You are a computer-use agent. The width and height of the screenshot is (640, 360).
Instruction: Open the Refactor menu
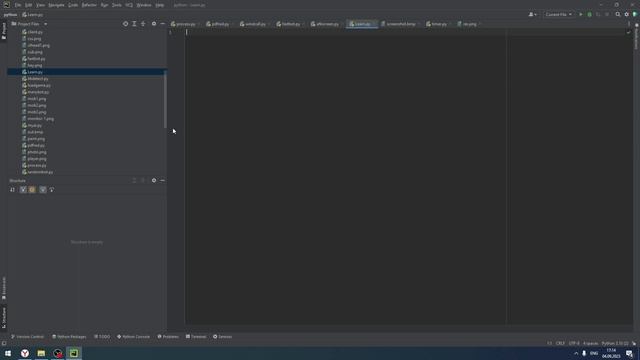point(89,5)
